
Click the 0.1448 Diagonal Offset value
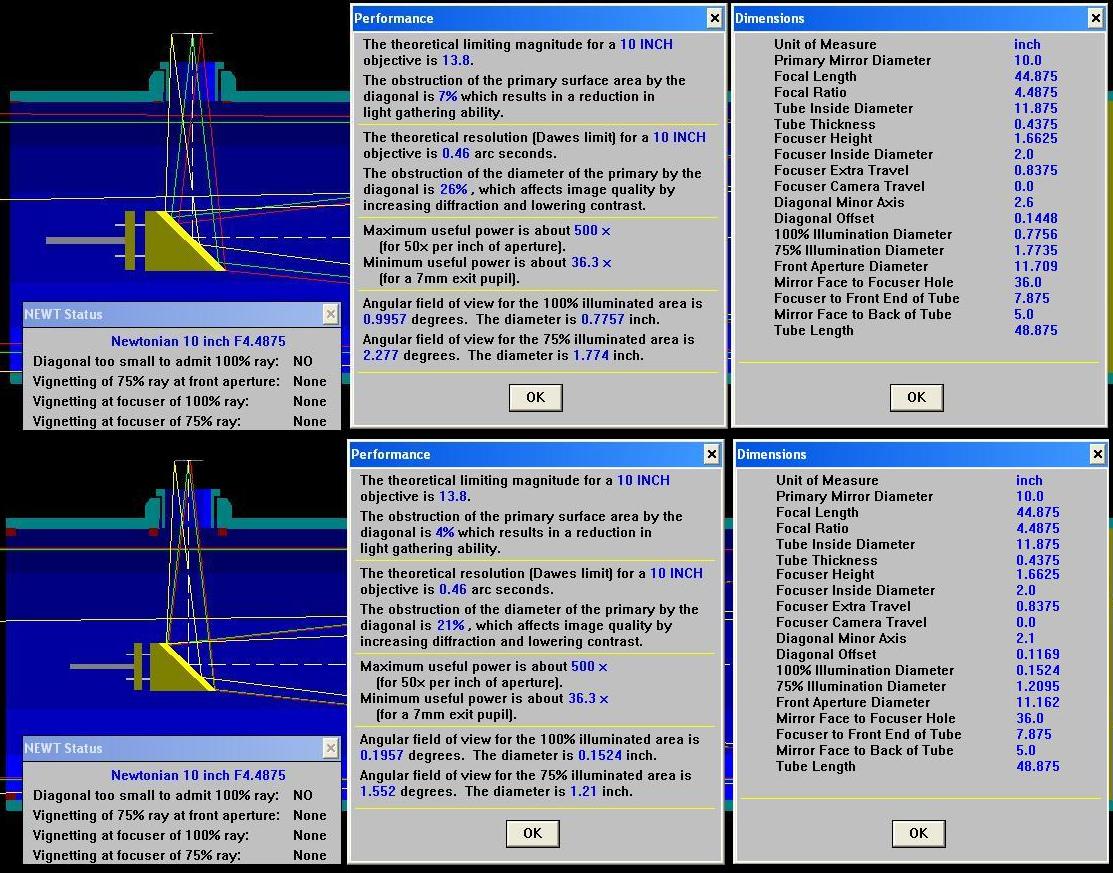[x=1036, y=218]
